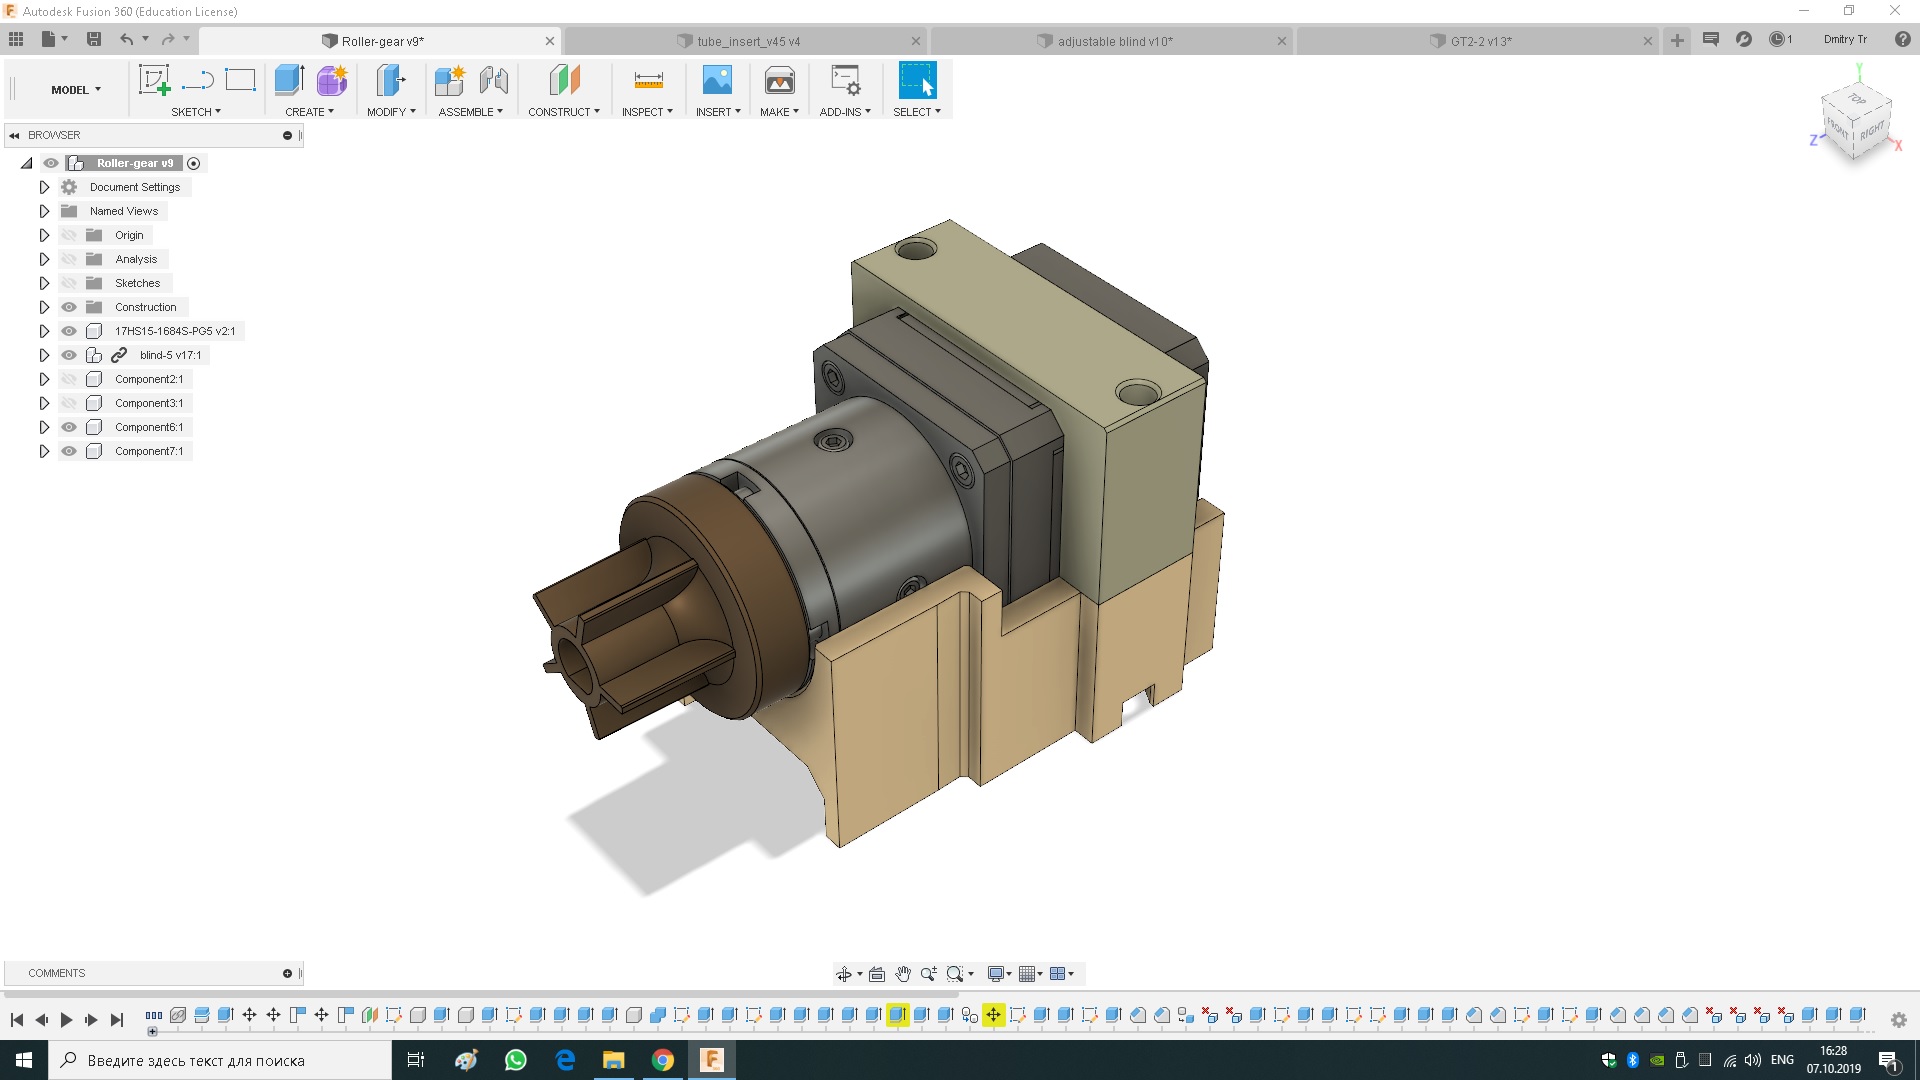This screenshot has width=1920, height=1080.
Task: Show the Sketches folder via eye icon
Action: point(68,283)
